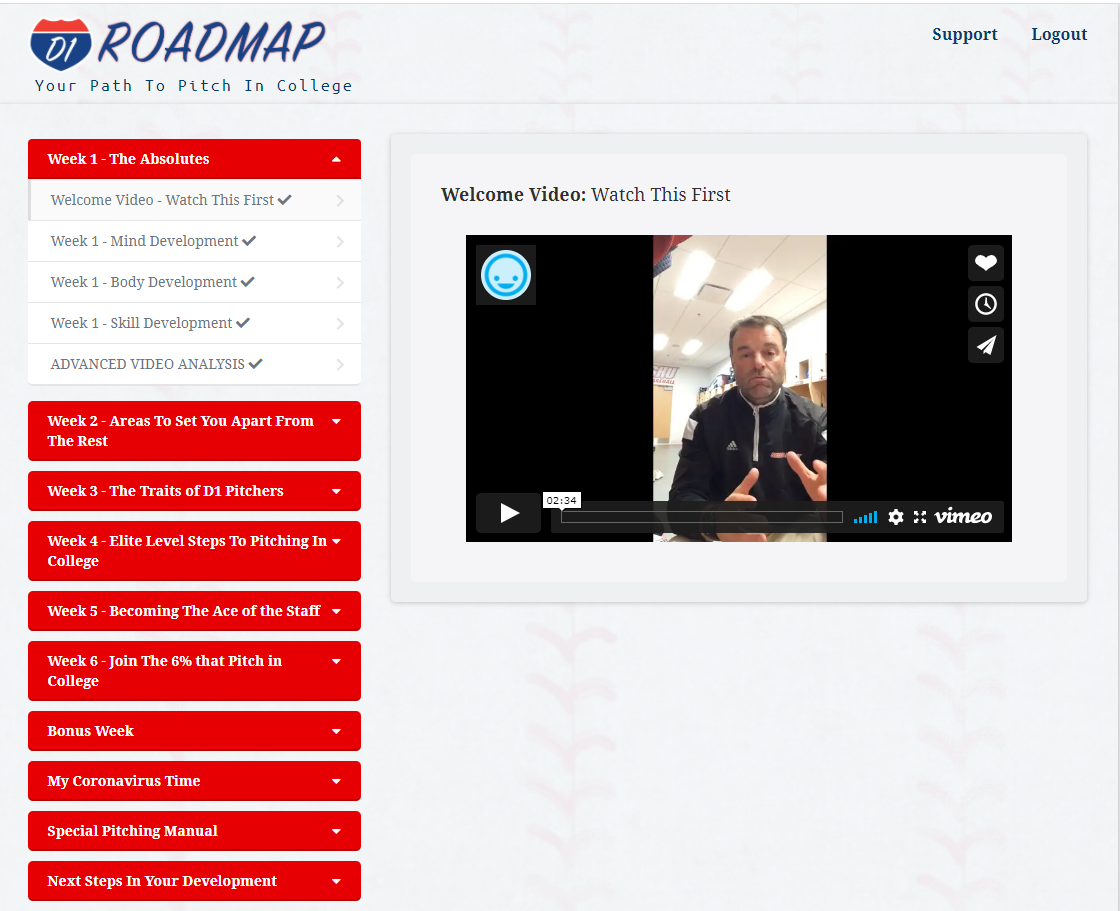Play the Welcome Video
The height and width of the screenshot is (911, 1120).
click(x=509, y=514)
